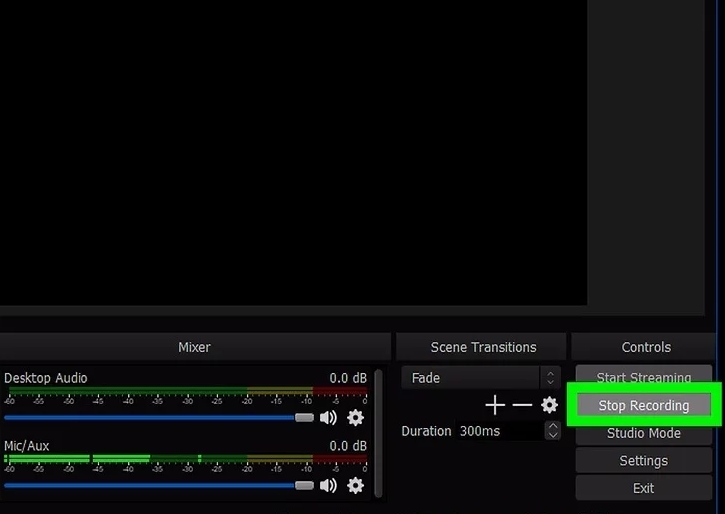This screenshot has width=725, height=514.
Task: Click Desktop Audio 0.0 dB value
Action: pyautogui.click(x=348, y=378)
